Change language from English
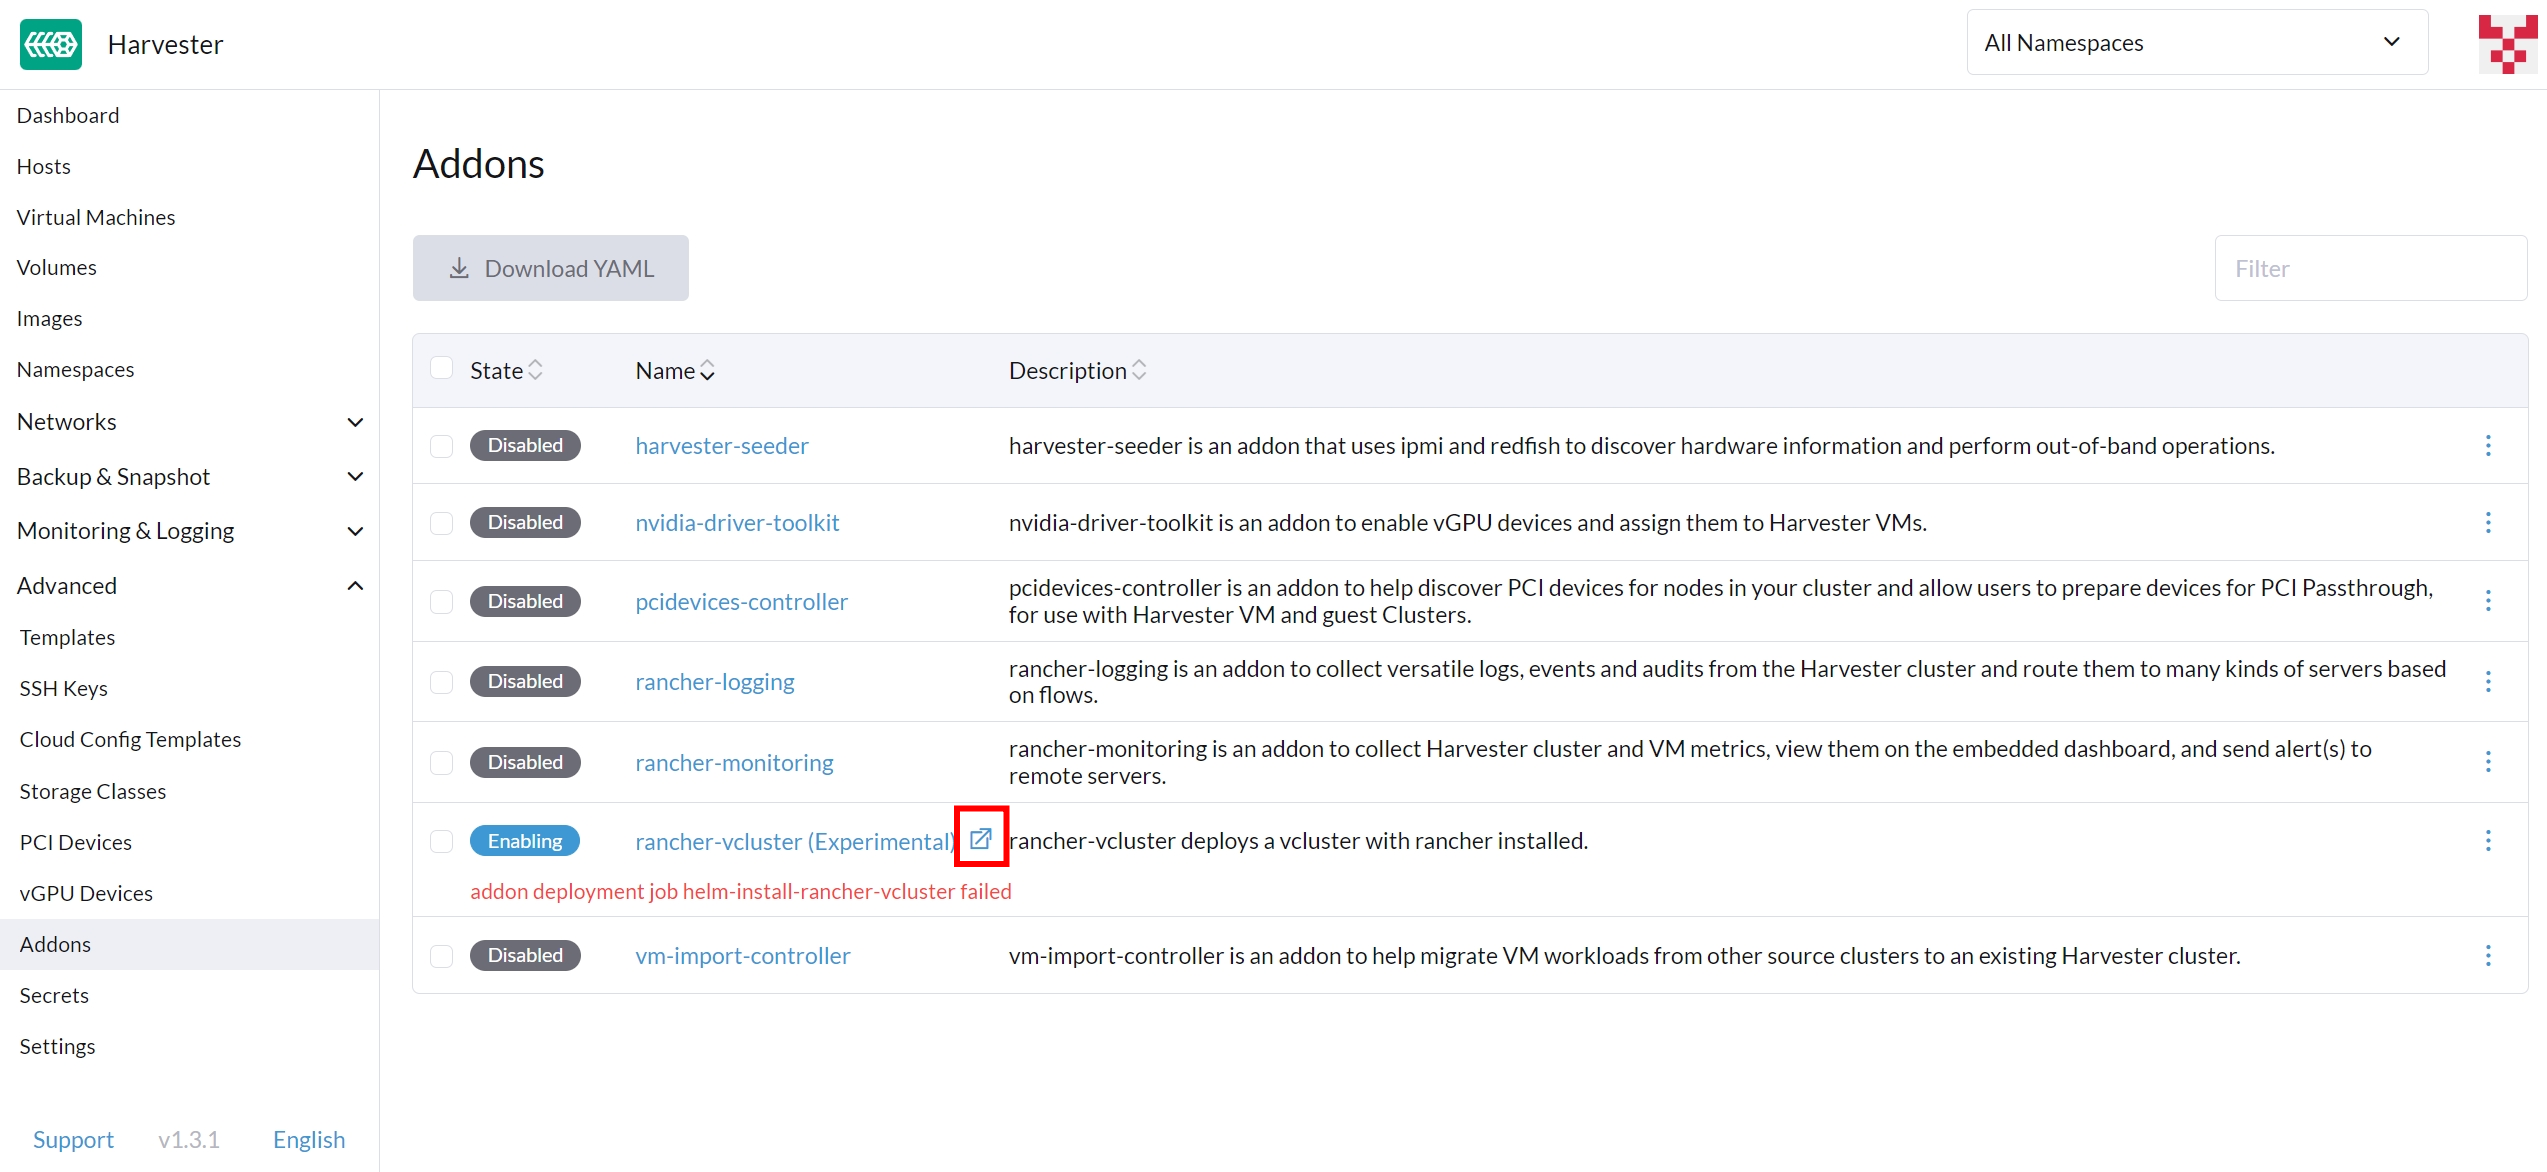This screenshot has height=1172, width=2547. click(x=309, y=1140)
